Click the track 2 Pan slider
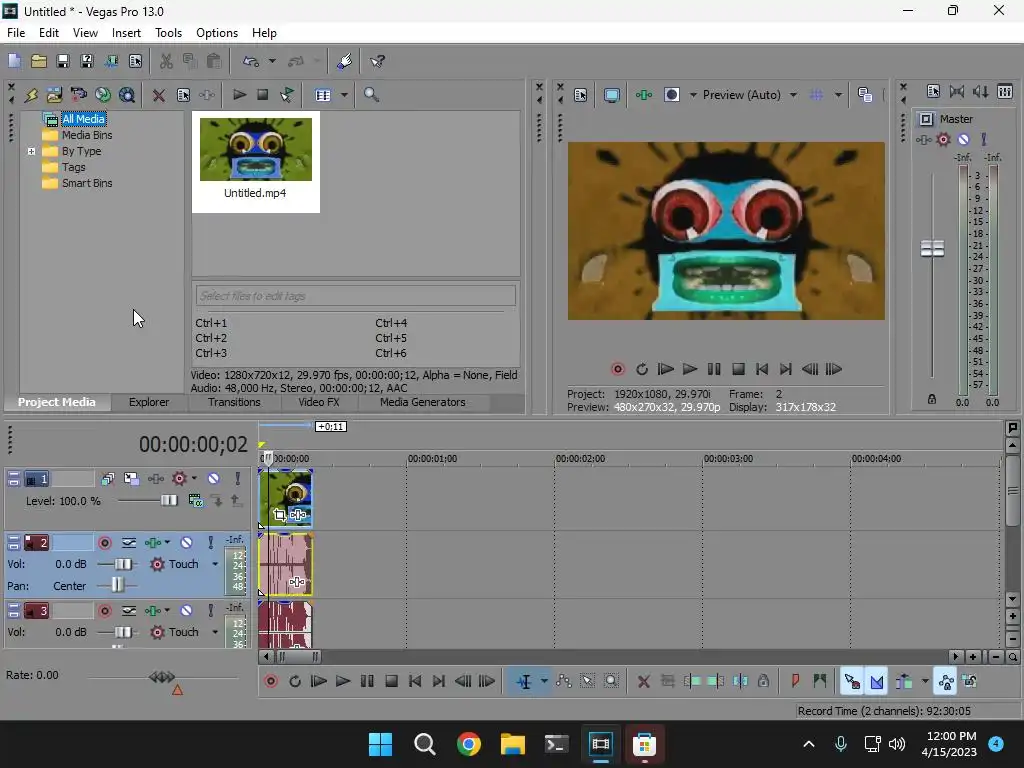The image size is (1024, 768). [x=118, y=585]
